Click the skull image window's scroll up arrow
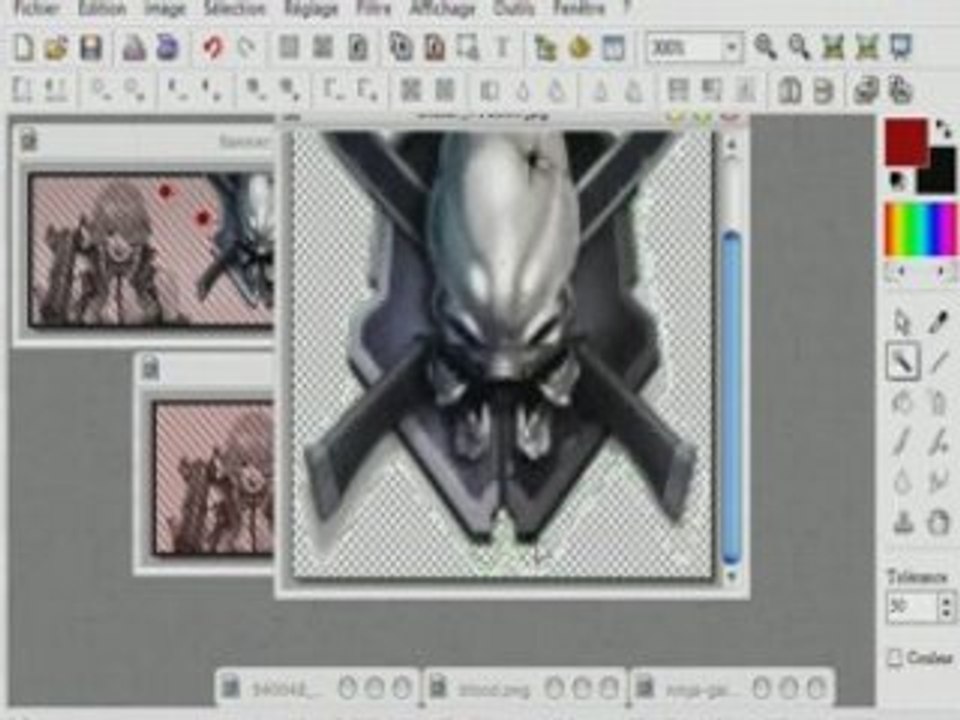Image resolution: width=960 pixels, height=720 pixels. 731,144
